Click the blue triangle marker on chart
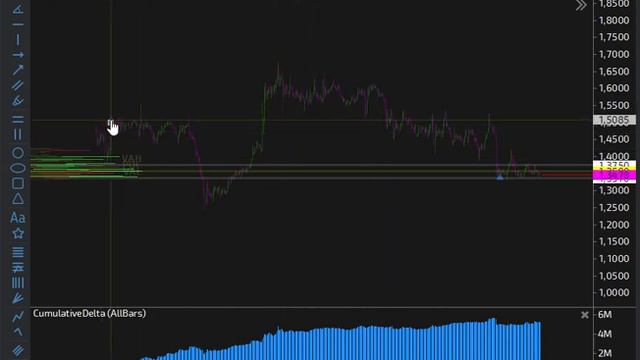This screenshot has height=360, width=640. (500, 177)
